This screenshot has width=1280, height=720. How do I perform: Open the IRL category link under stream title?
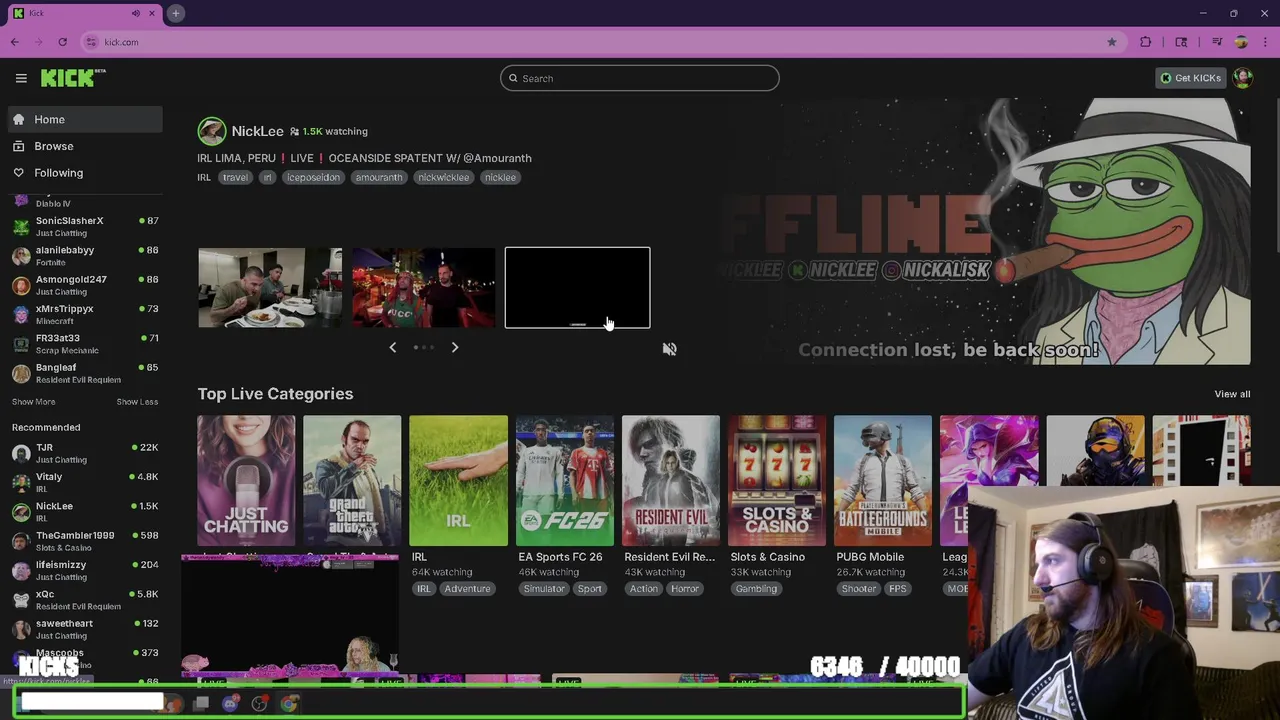pyautogui.click(x=204, y=177)
